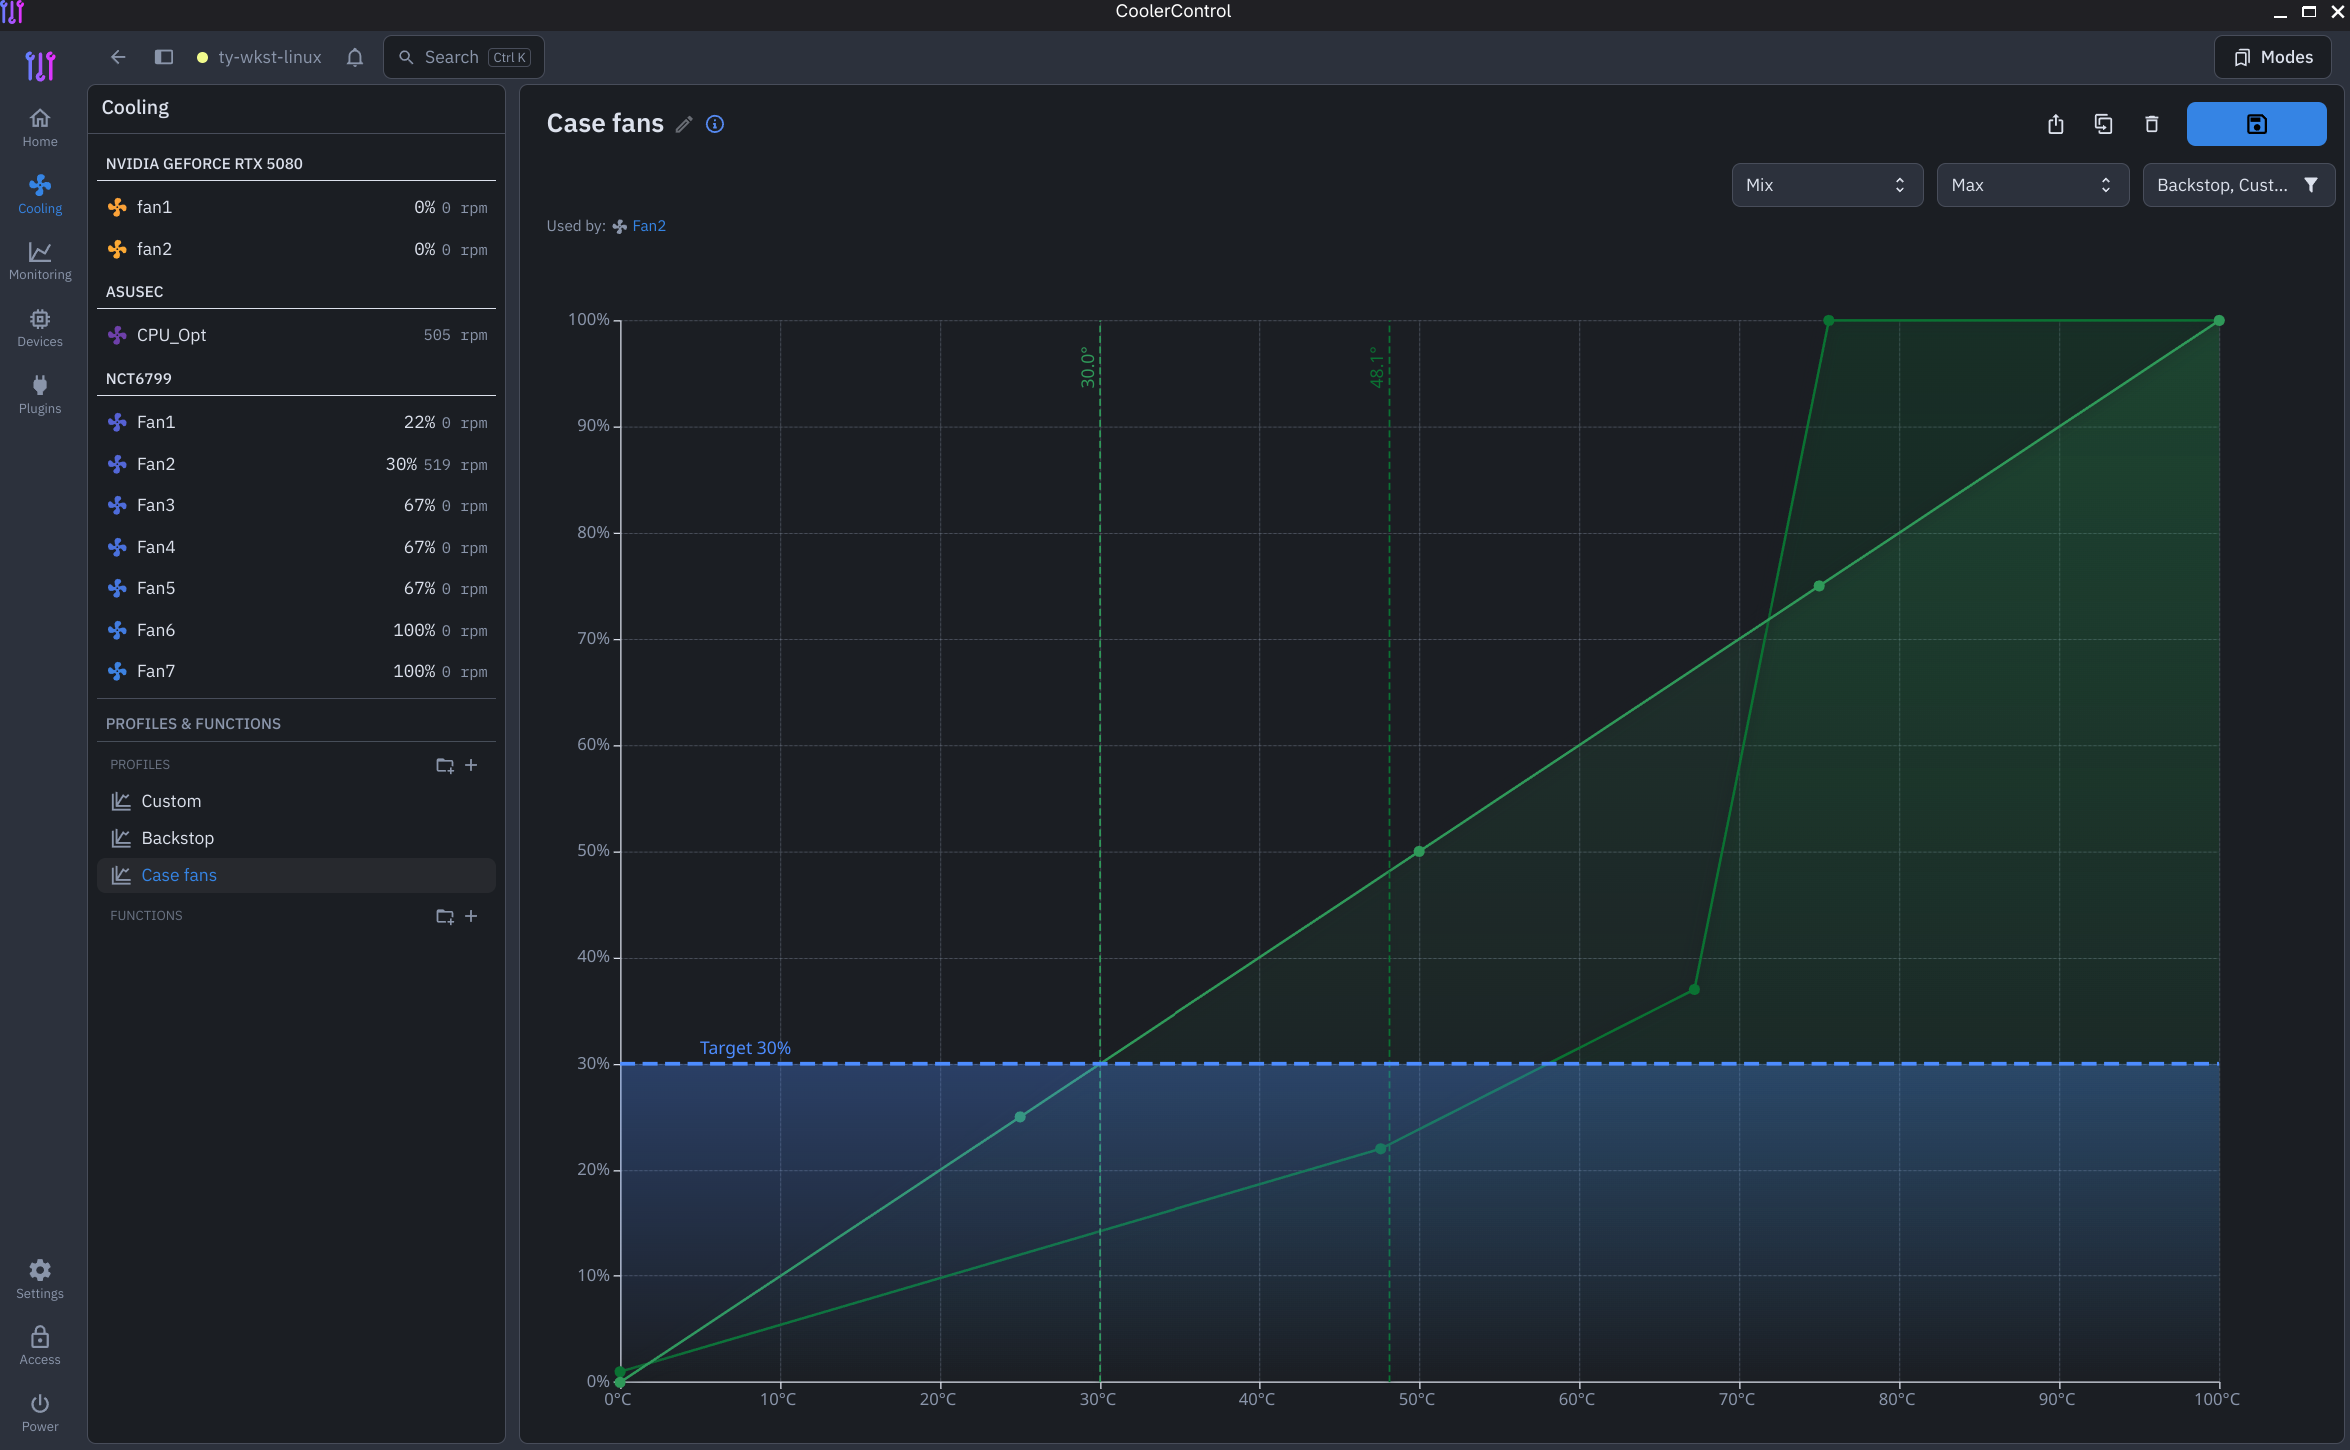Save the profile with the blue button
2350x1450 pixels.
[2256, 124]
